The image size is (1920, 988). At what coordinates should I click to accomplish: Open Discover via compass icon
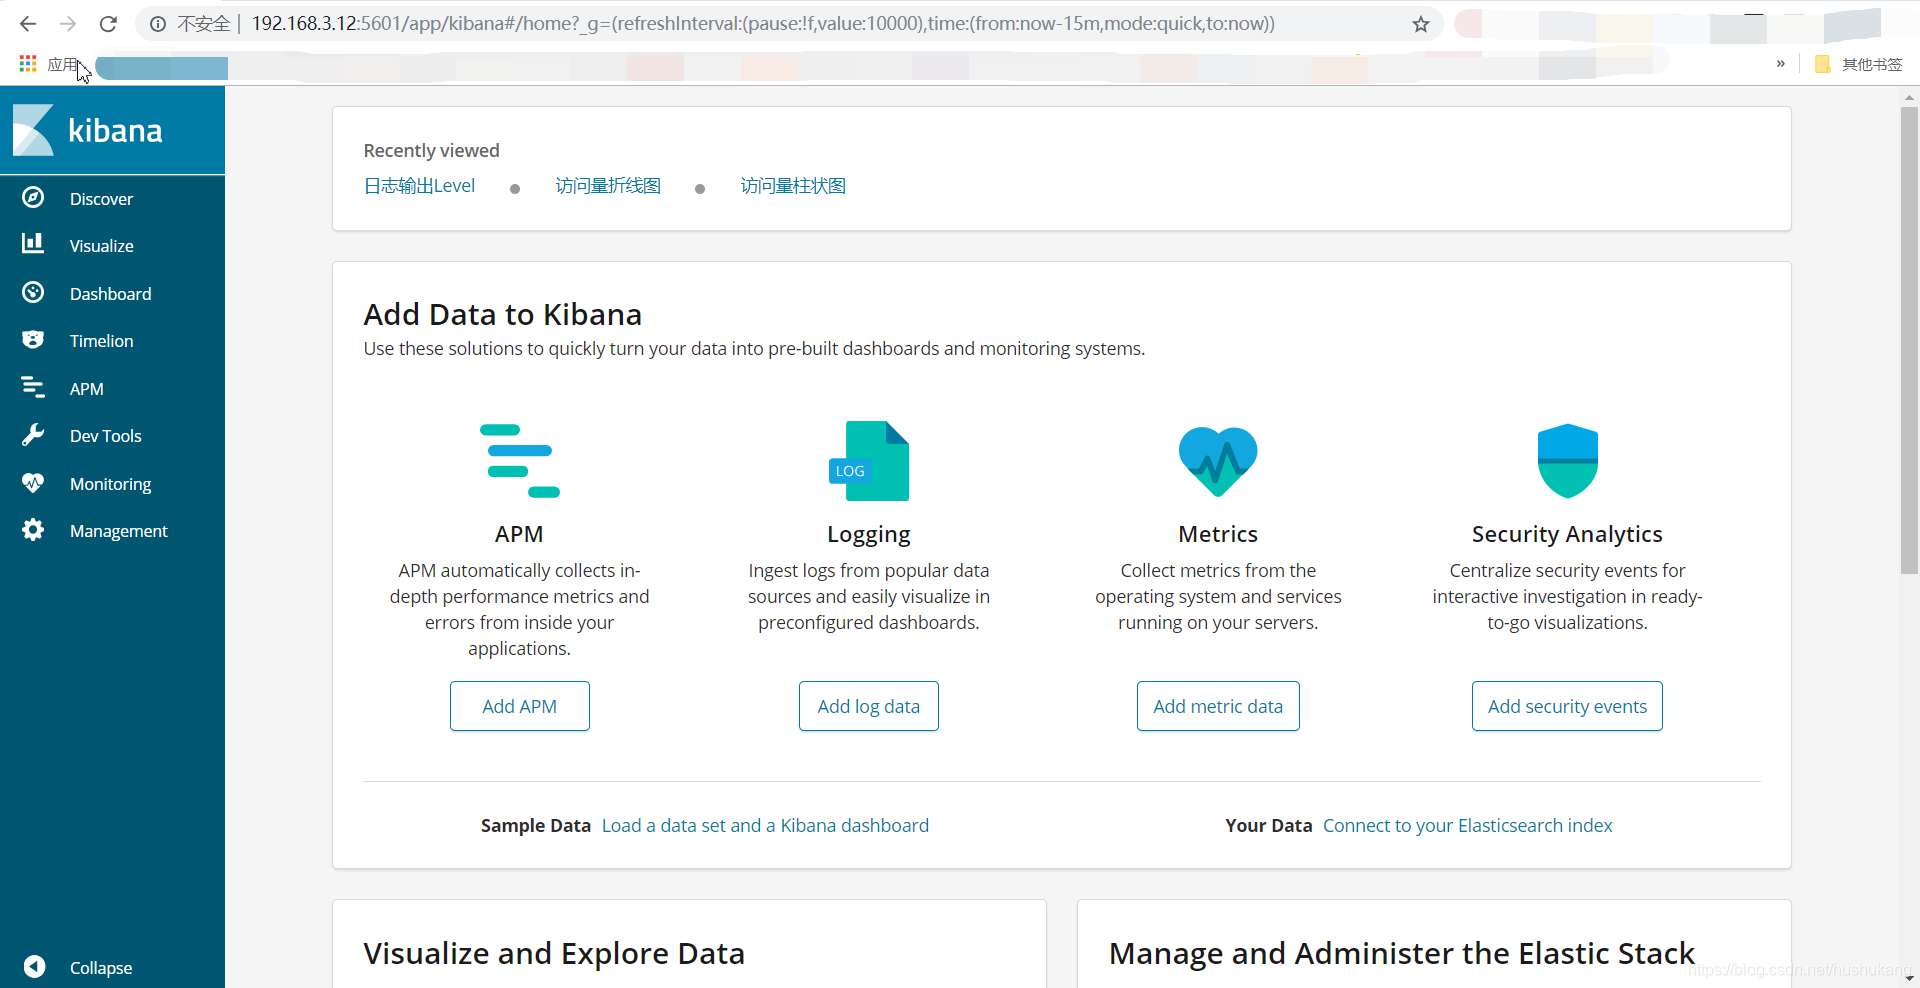click(x=33, y=197)
